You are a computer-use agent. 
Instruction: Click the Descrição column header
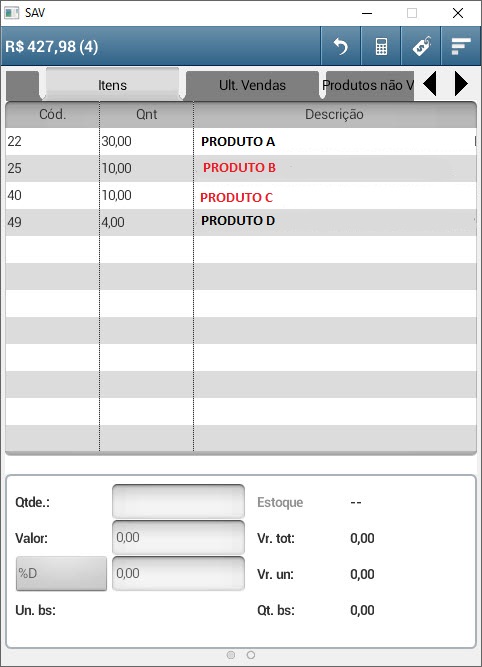334,114
